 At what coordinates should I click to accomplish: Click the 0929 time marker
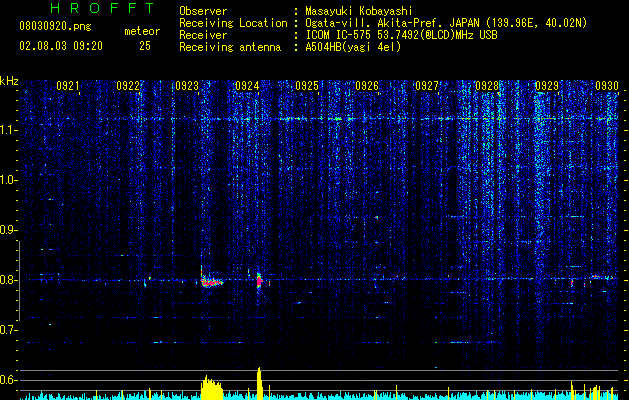[x=547, y=86]
